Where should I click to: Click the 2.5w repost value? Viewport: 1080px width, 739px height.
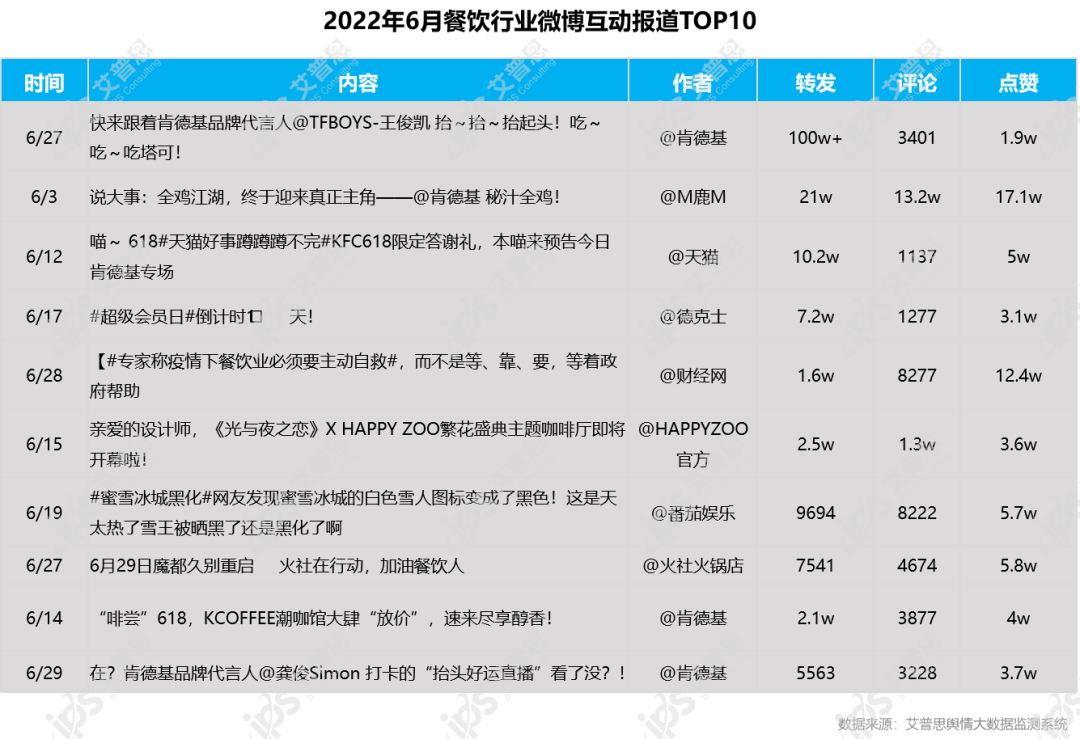click(x=816, y=444)
